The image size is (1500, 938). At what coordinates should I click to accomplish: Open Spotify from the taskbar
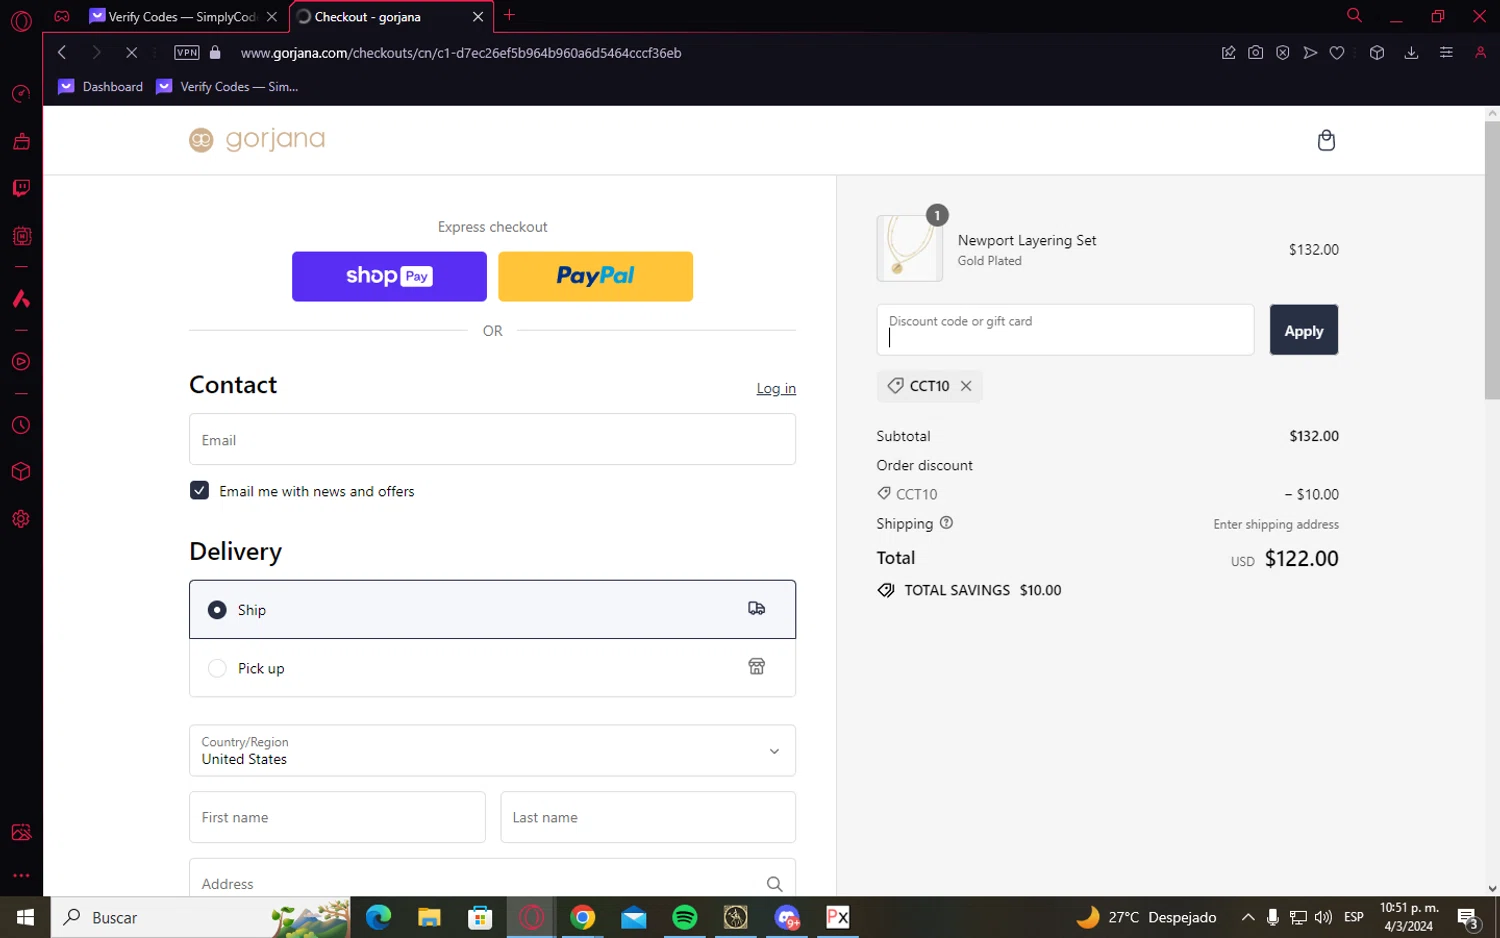click(685, 917)
